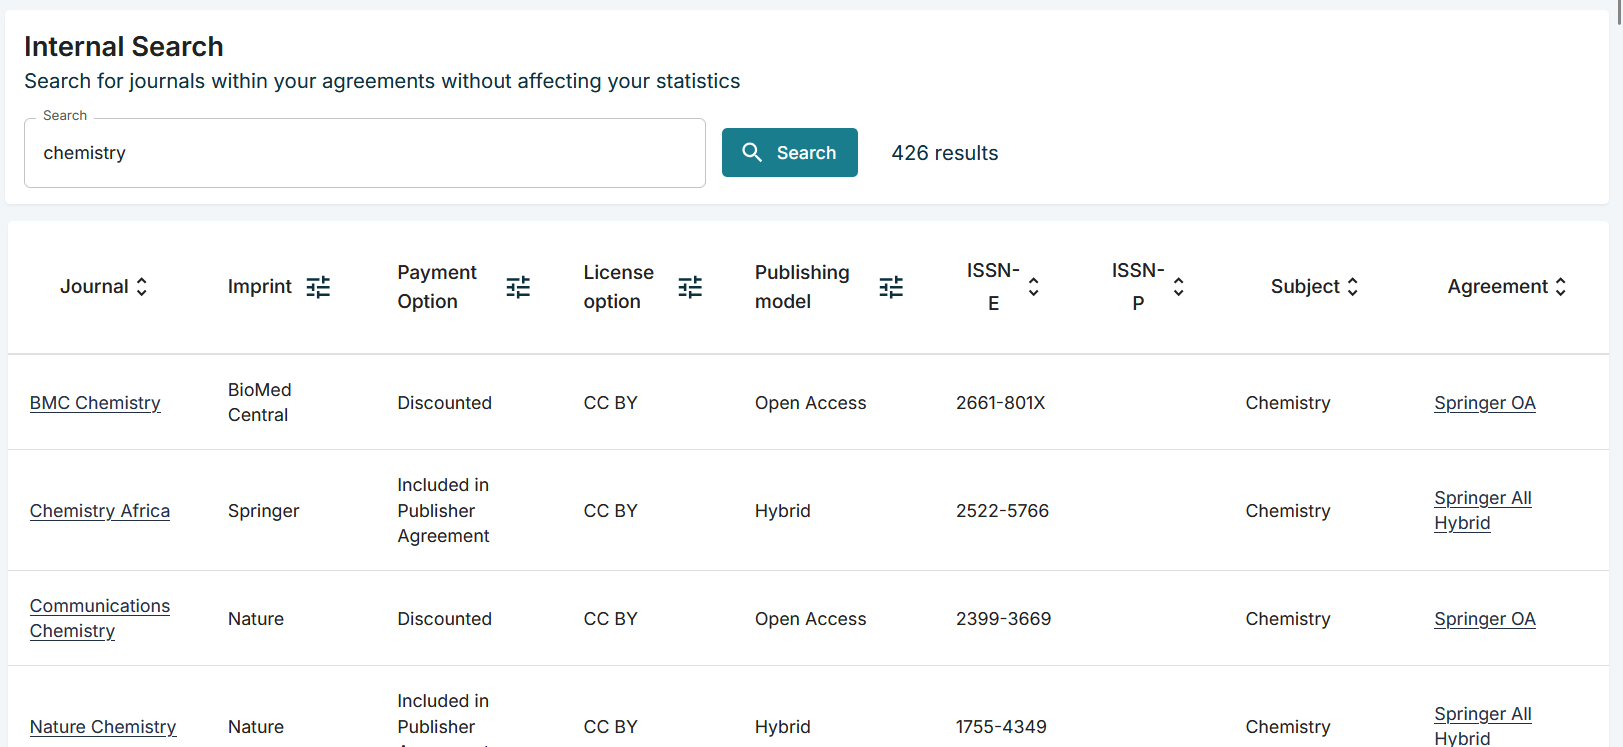Open the Communications Chemistry journal link
This screenshot has width=1623, height=747.
tap(100, 618)
